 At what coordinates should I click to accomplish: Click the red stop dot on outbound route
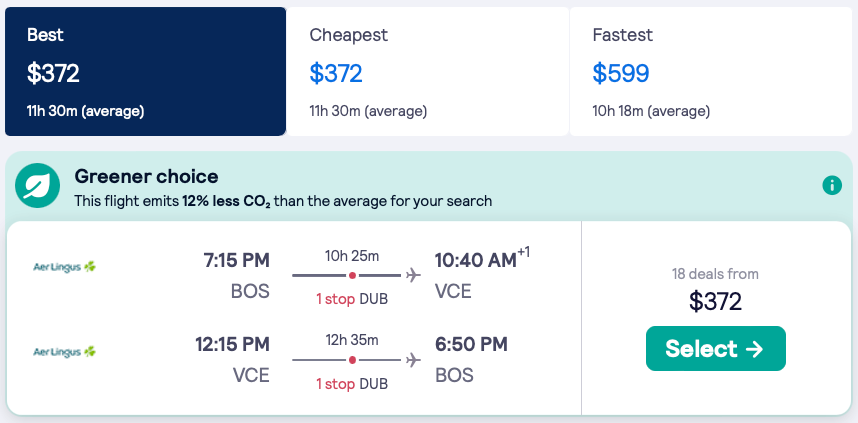point(352,275)
